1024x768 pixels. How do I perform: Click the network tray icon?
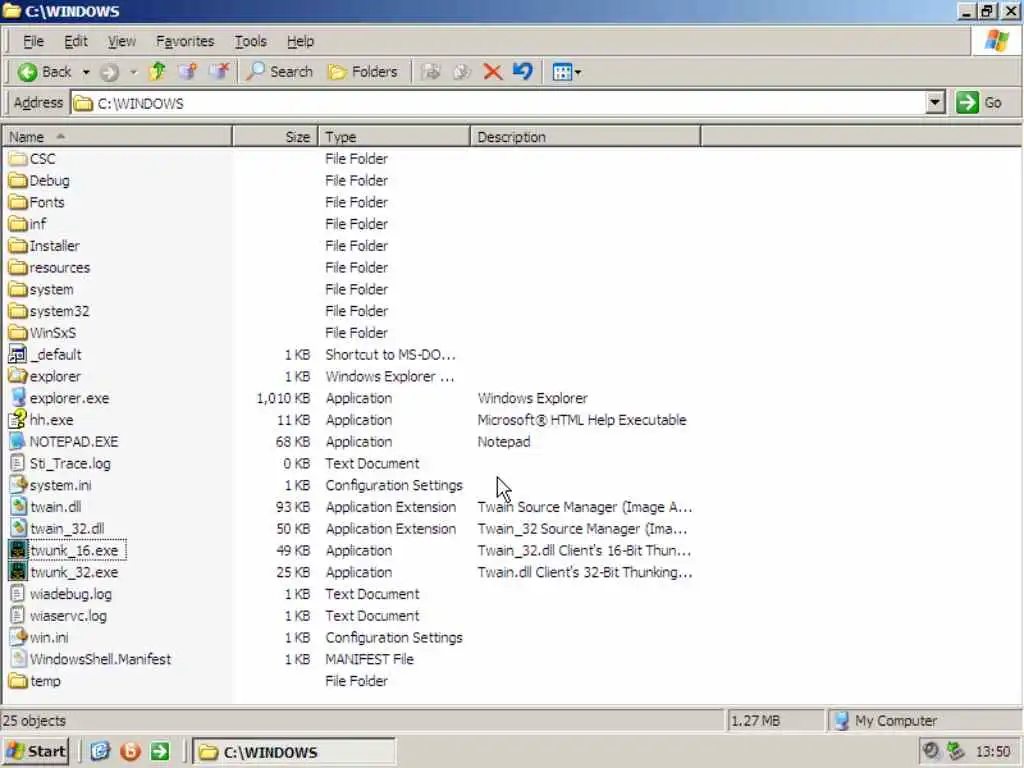point(956,752)
